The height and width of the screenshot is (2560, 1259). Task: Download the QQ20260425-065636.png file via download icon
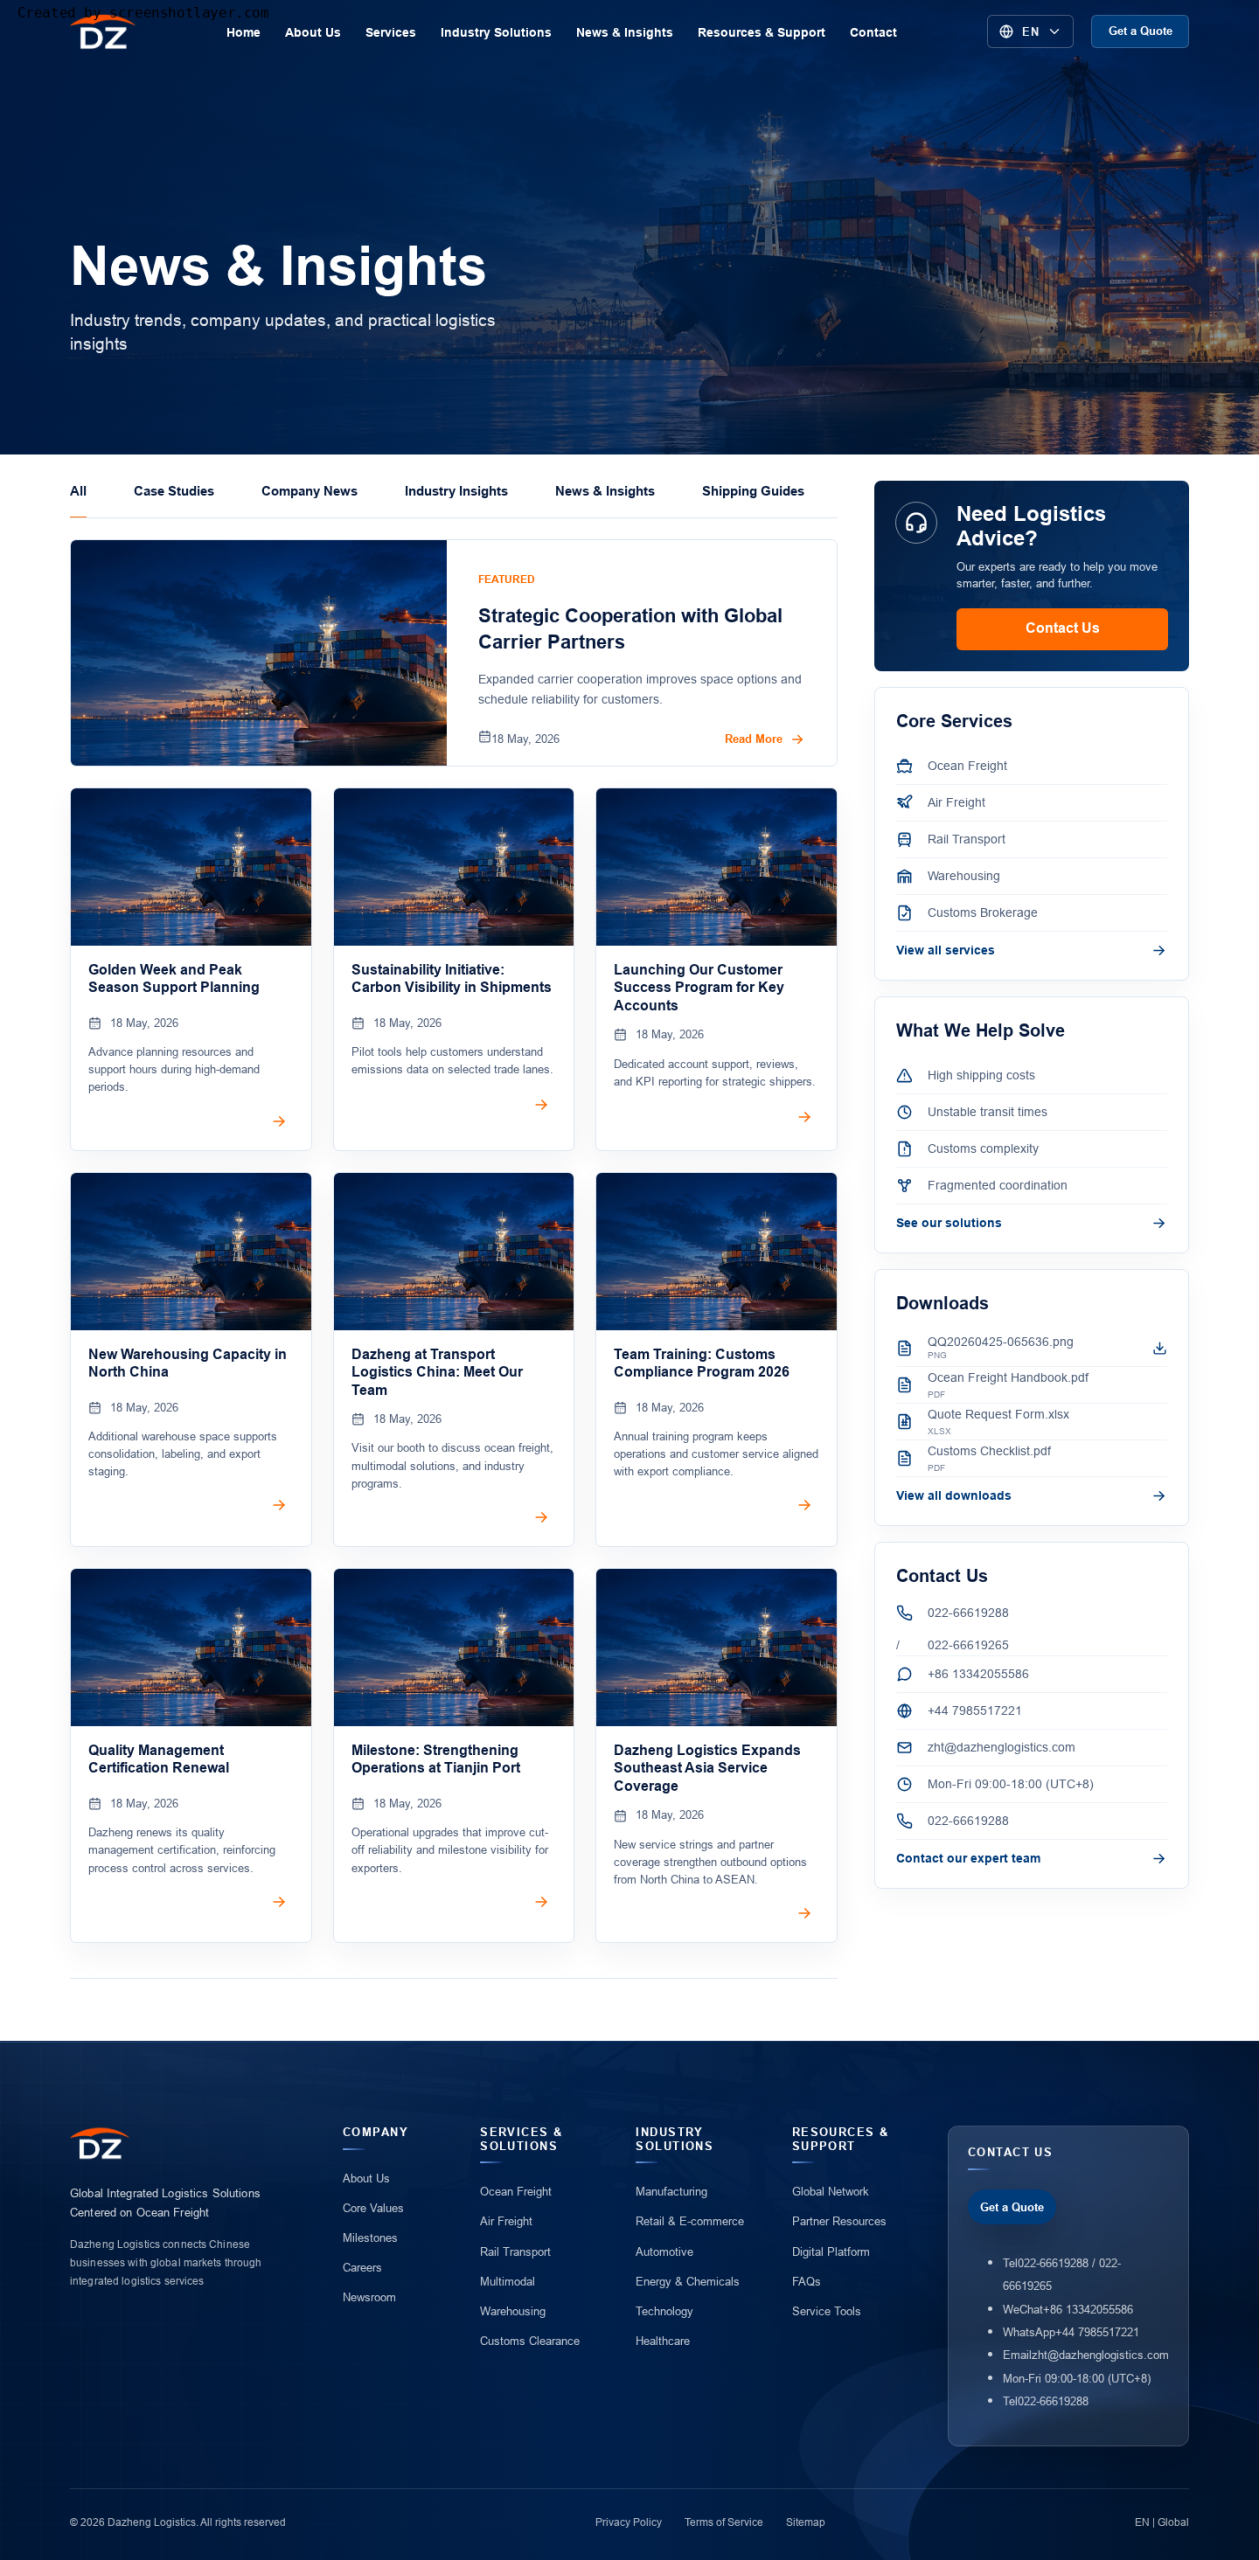(x=1159, y=1348)
